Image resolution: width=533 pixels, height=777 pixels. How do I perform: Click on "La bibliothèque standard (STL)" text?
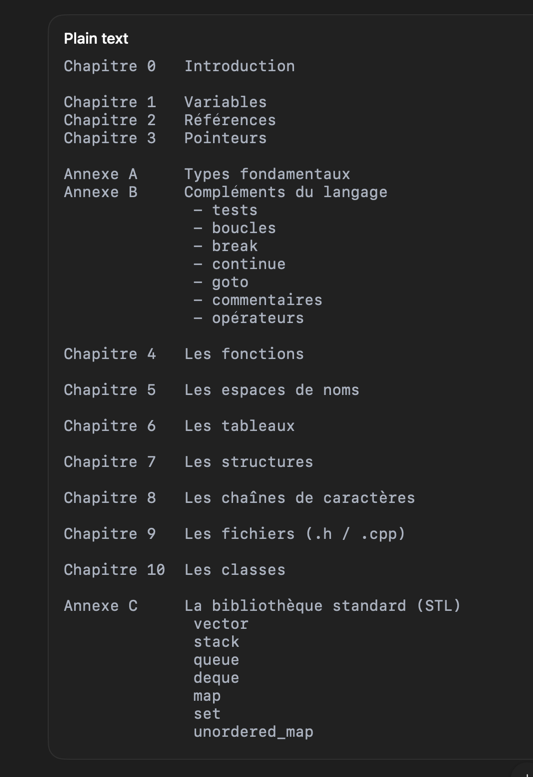pyautogui.click(x=322, y=606)
